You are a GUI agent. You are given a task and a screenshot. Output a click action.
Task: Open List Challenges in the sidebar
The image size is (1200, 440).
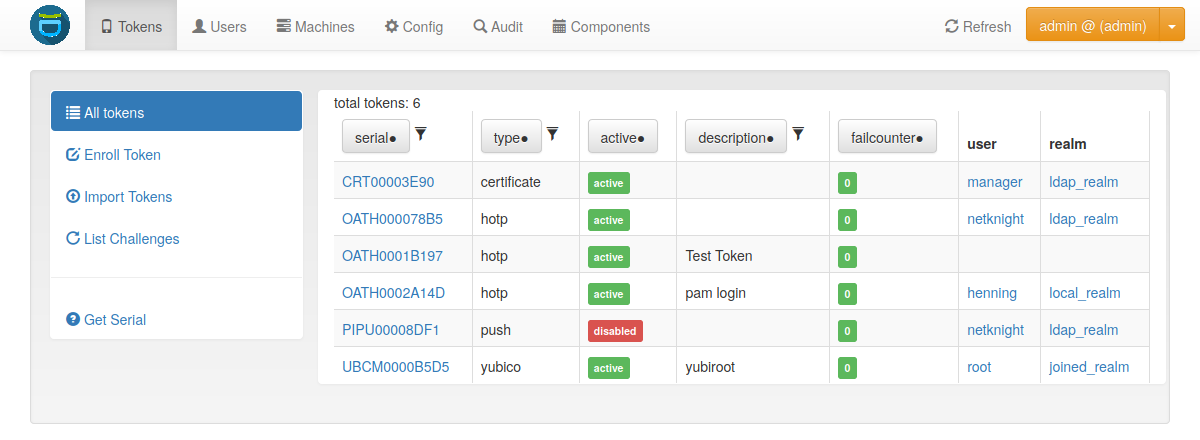click(x=131, y=239)
